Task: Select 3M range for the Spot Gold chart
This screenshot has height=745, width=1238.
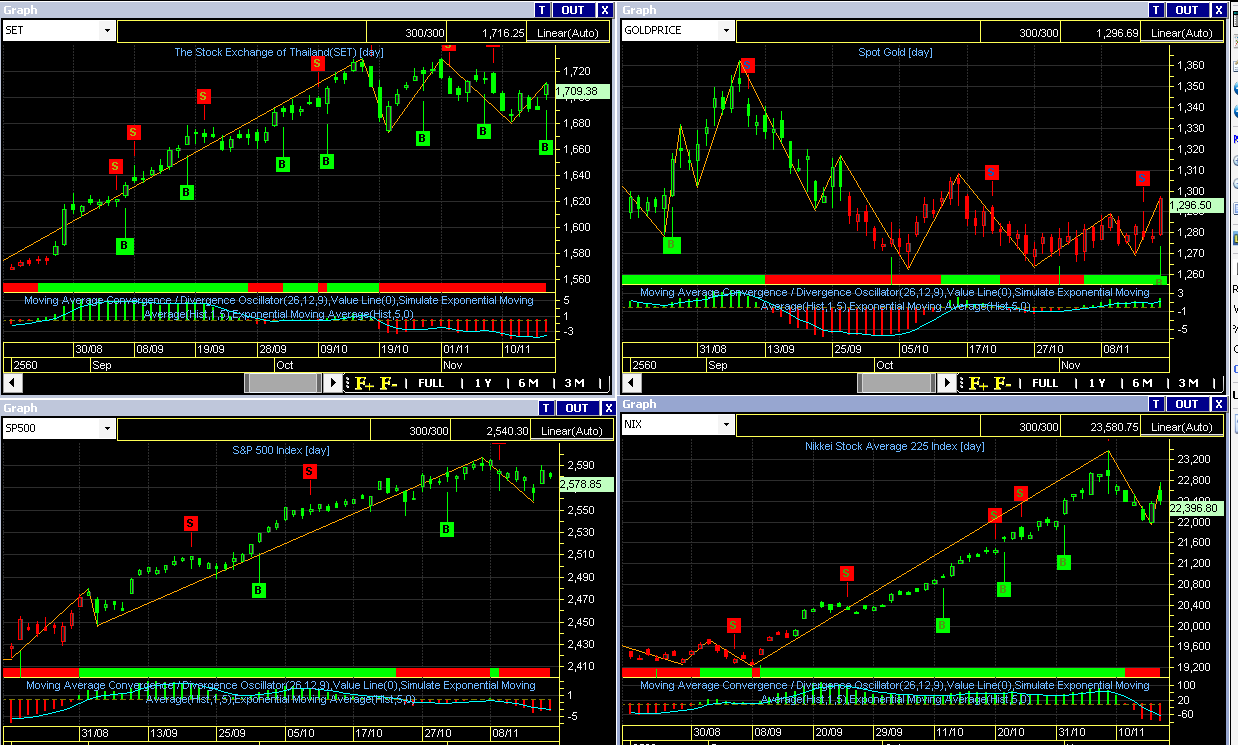Action: 1188,383
